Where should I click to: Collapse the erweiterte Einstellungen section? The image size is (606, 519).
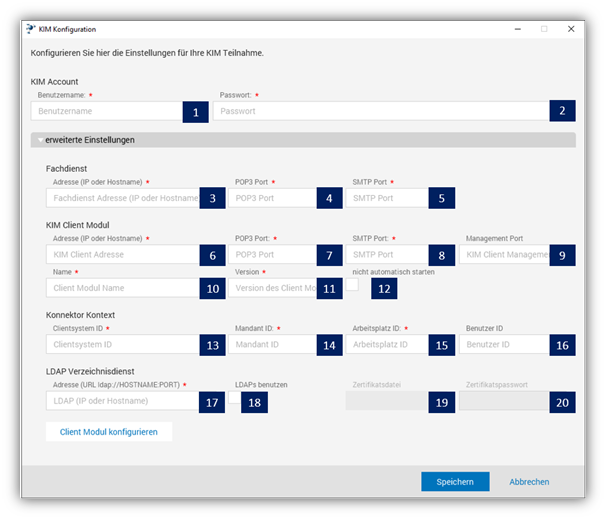click(39, 141)
